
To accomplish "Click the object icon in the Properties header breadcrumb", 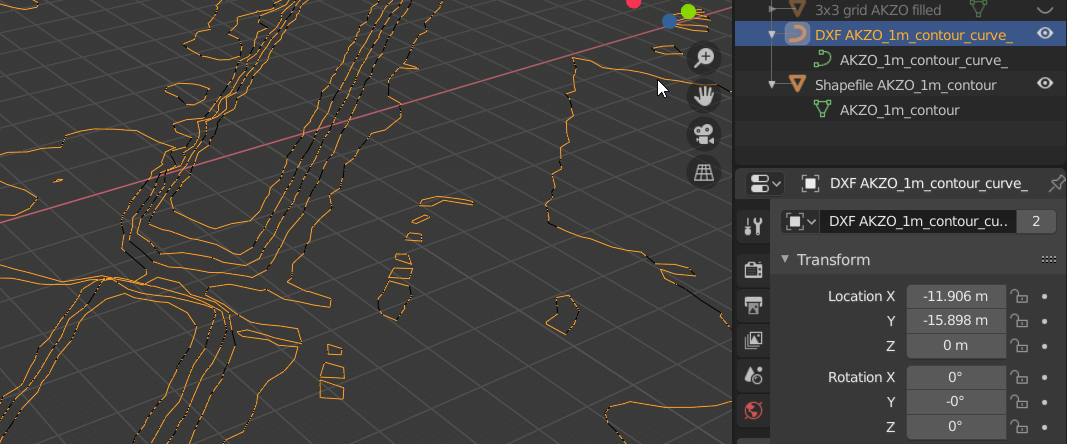I will click(810, 183).
